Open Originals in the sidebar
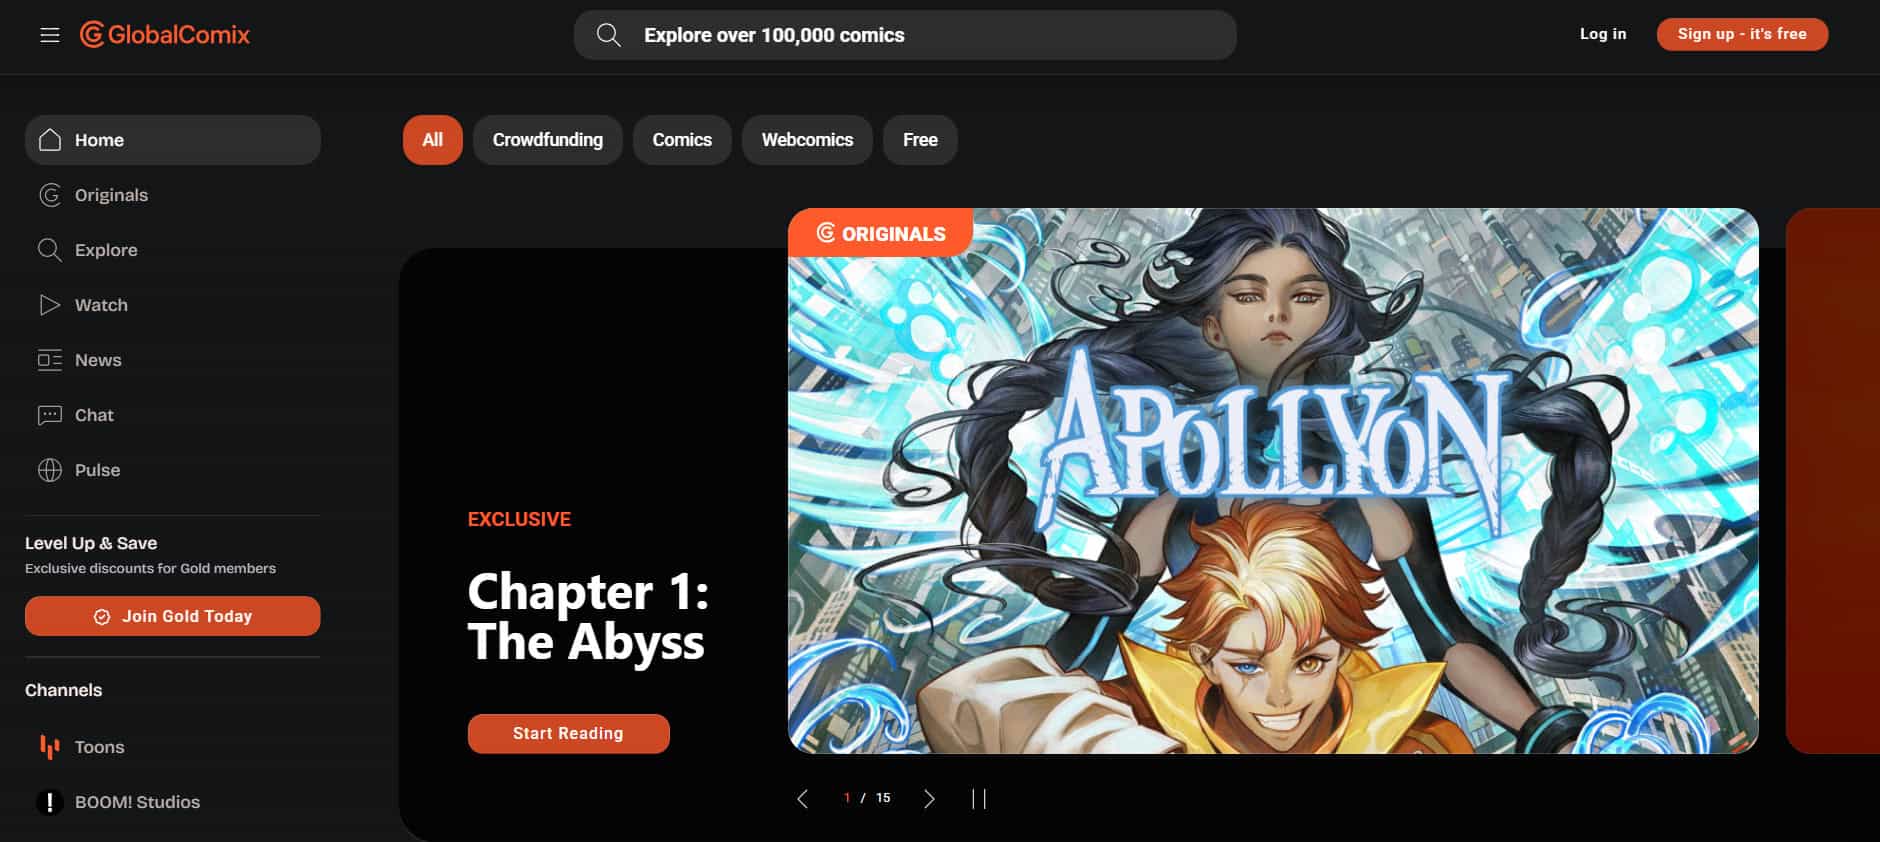Viewport: 1880px width, 842px height. coord(173,195)
